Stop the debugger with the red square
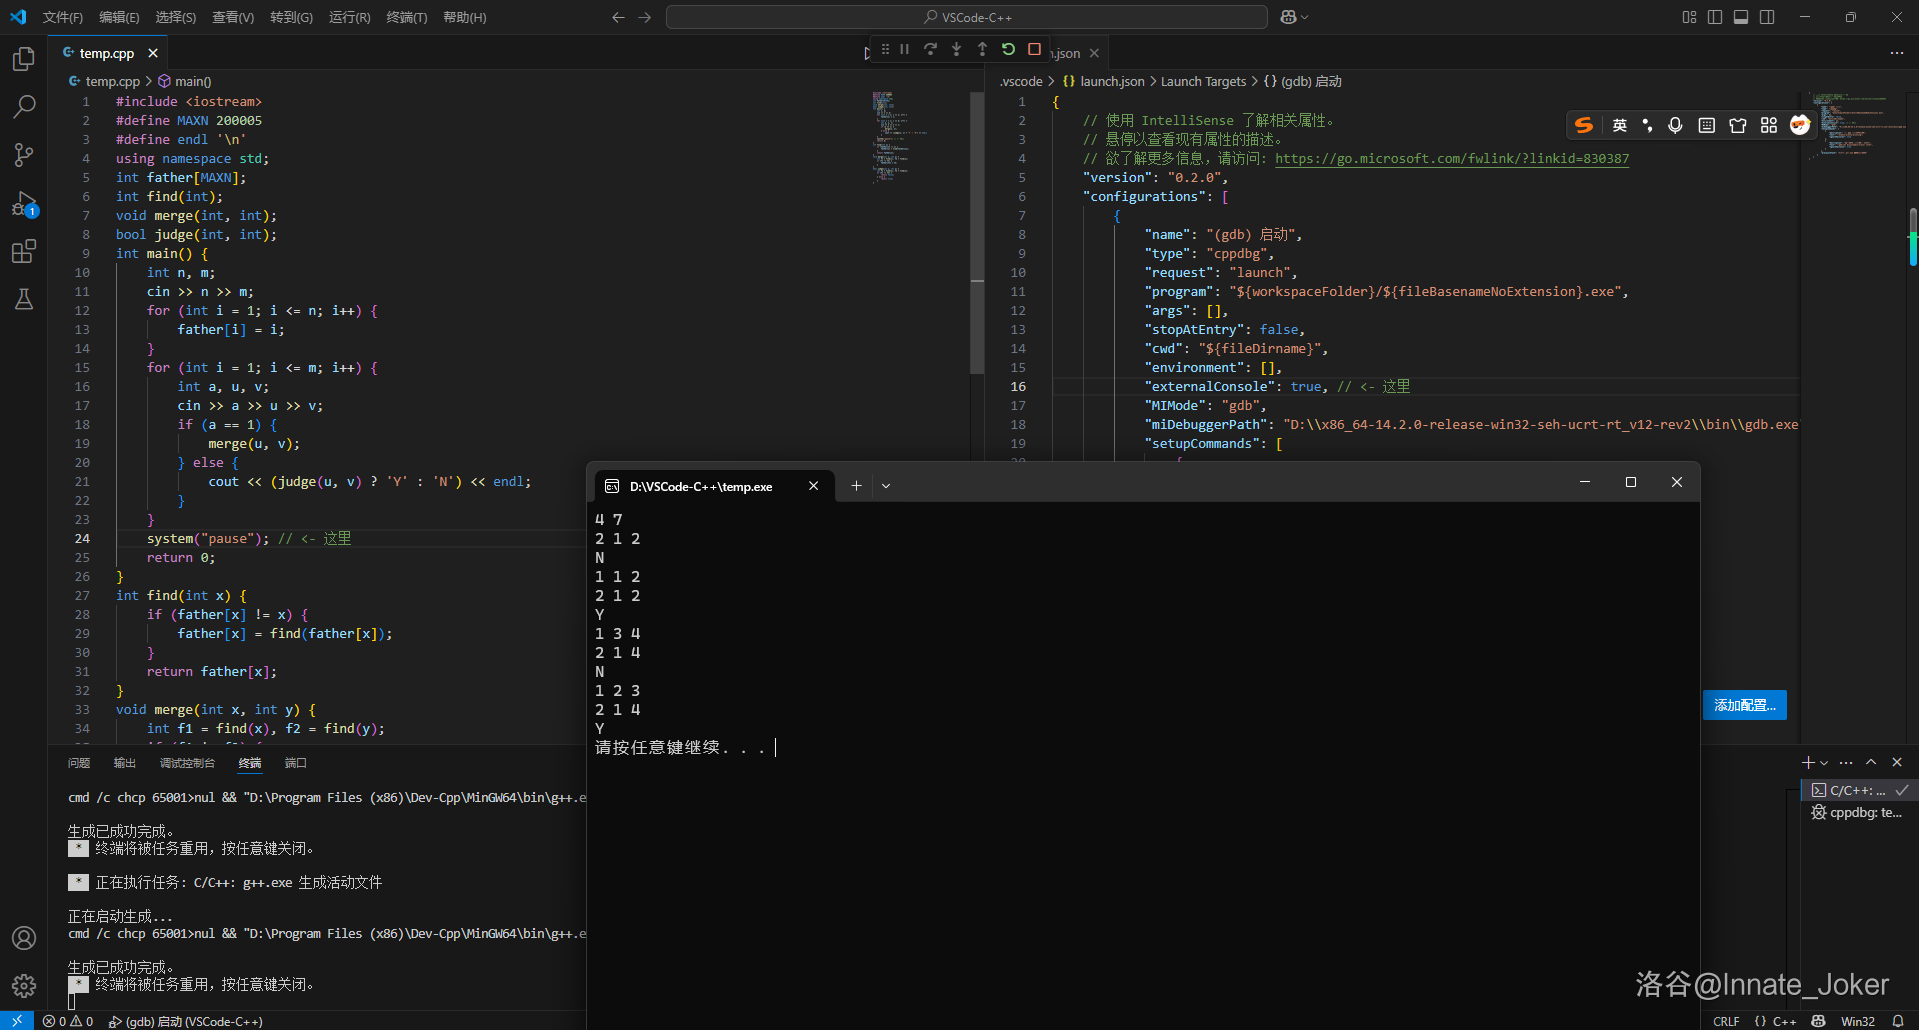This screenshot has width=1919, height=1030. click(x=1034, y=49)
